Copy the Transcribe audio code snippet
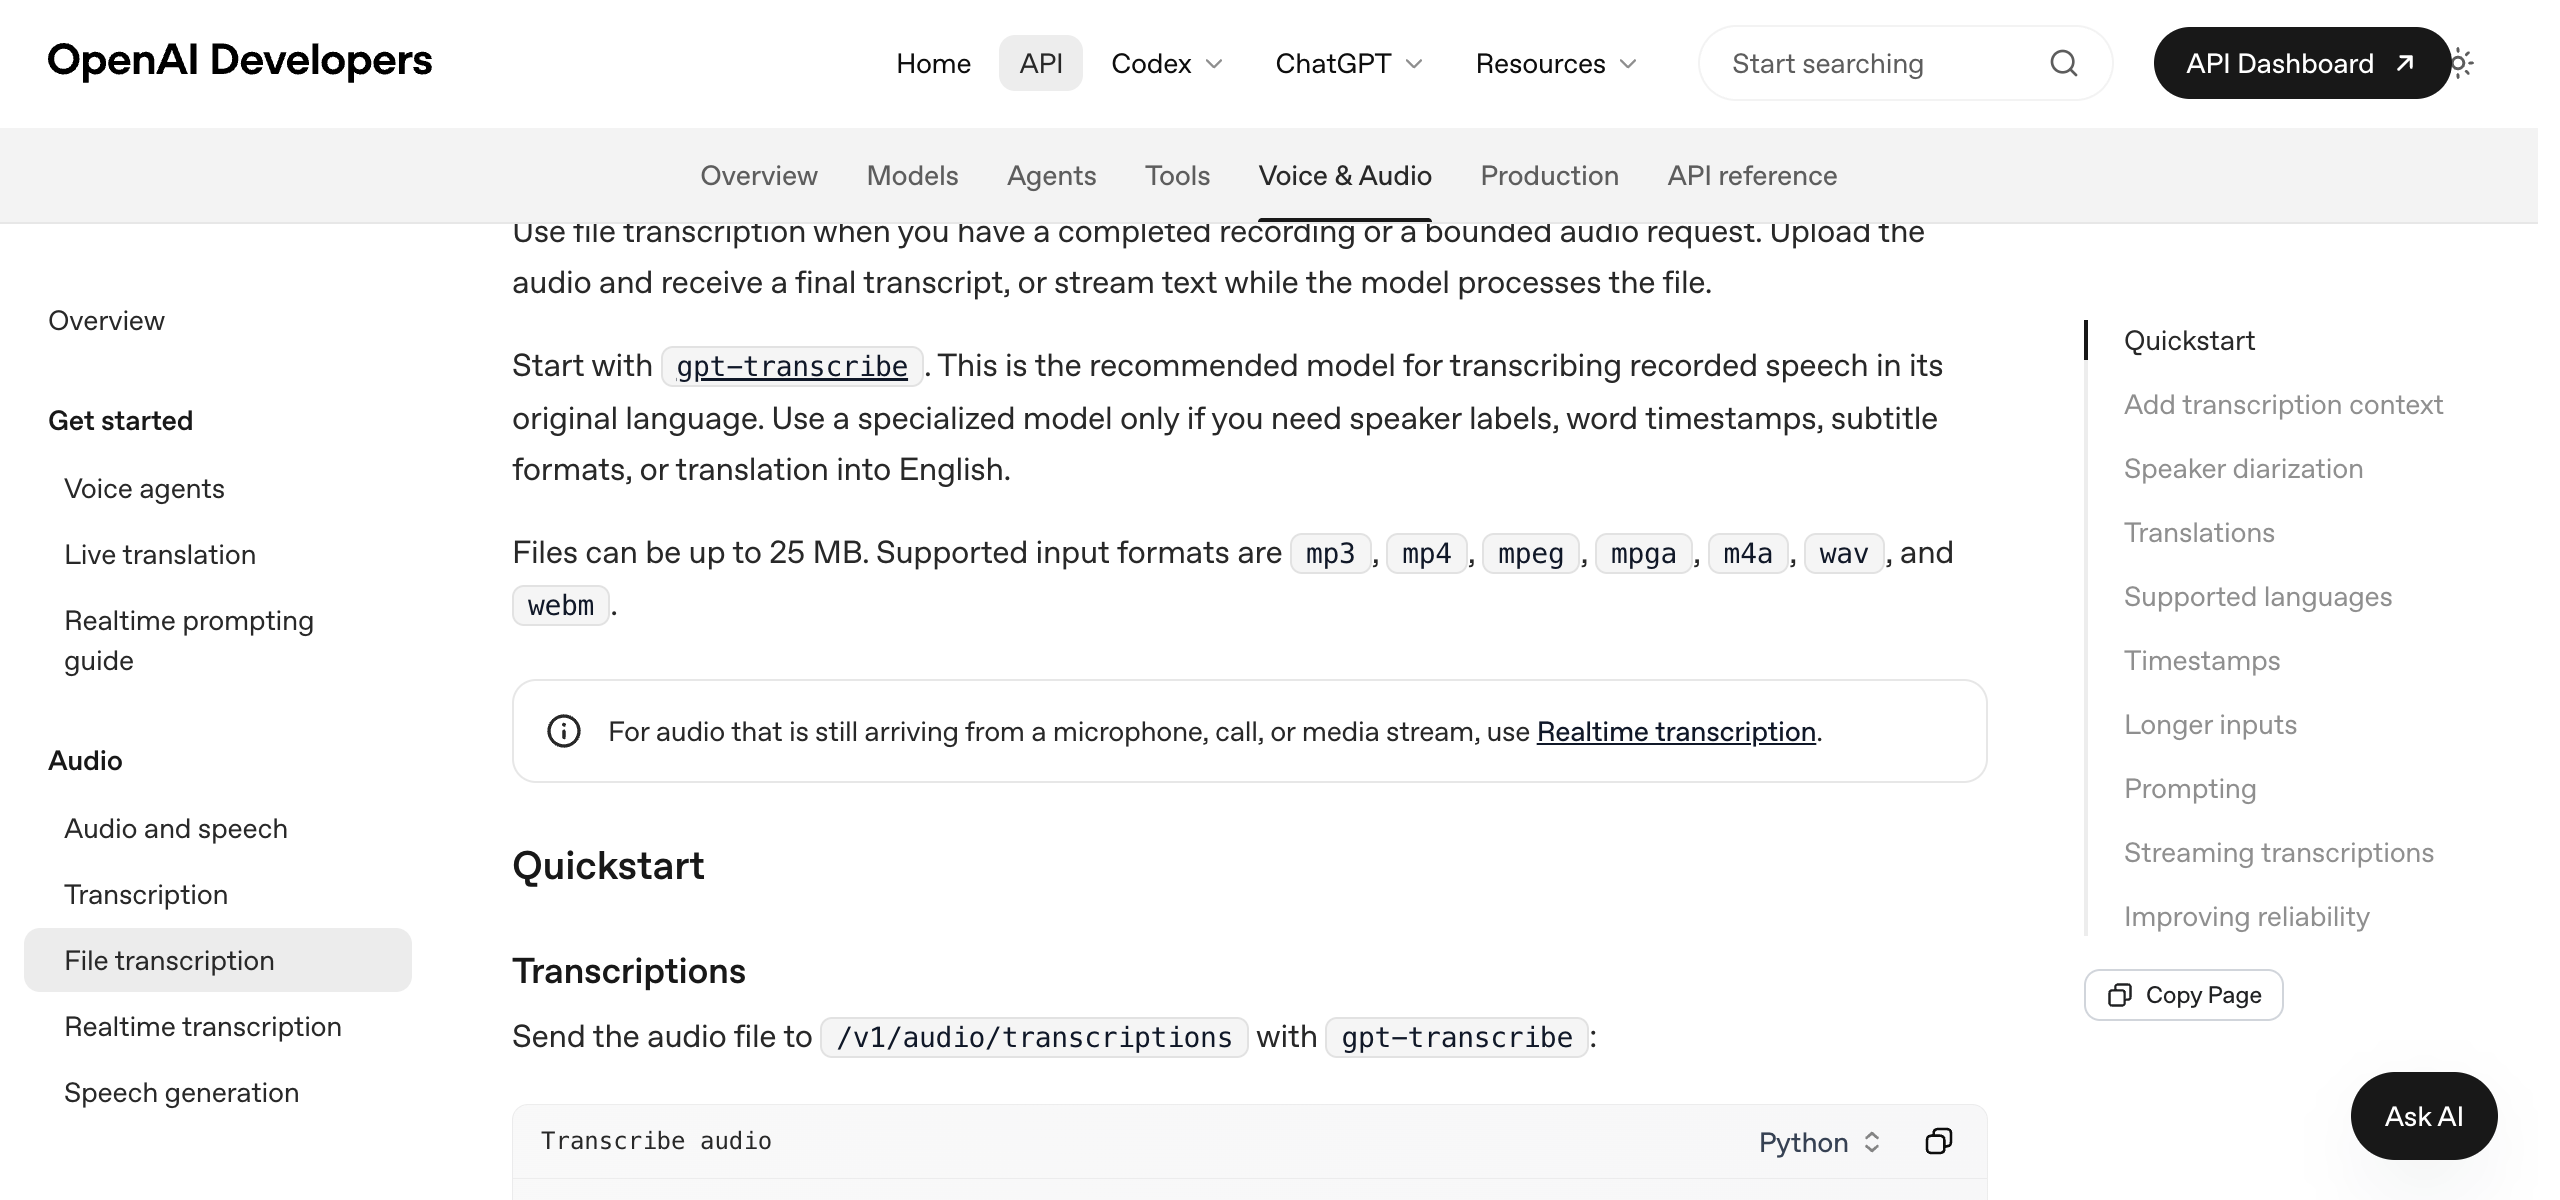The width and height of the screenshot is (2560, 1200). click(x=1939, y=1141)
